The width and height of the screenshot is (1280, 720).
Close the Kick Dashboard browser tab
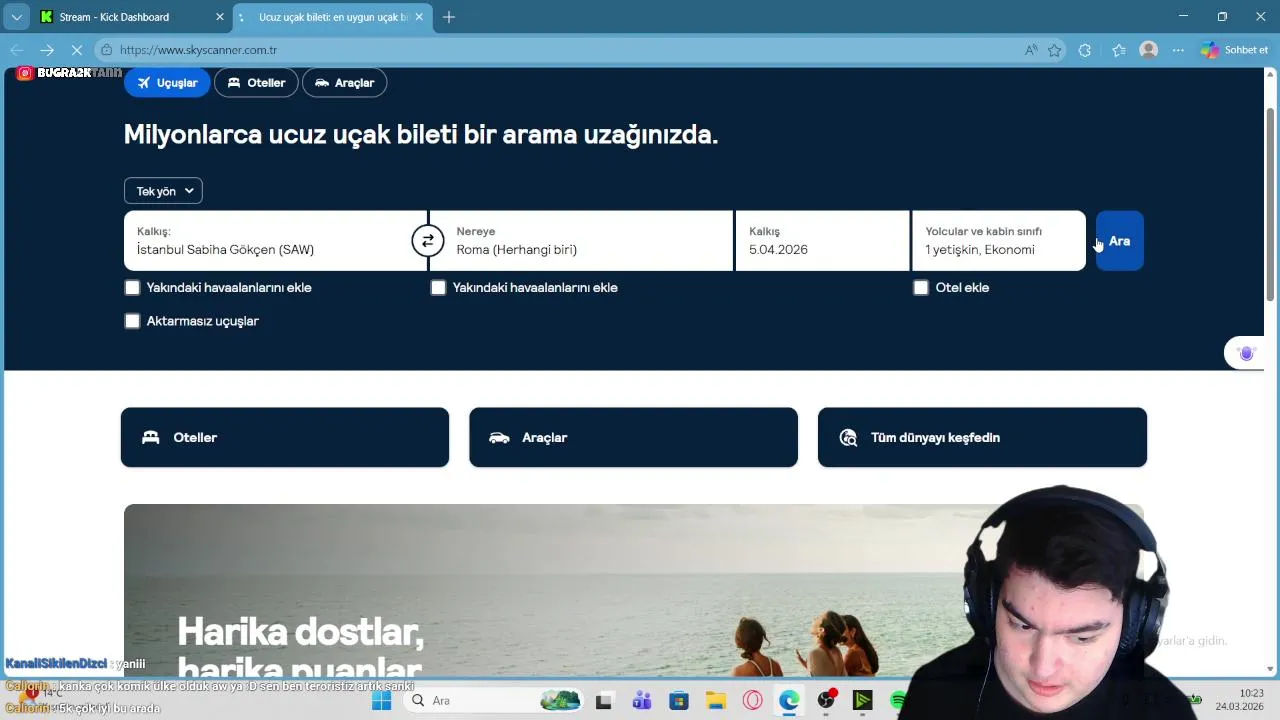[220, 17]
